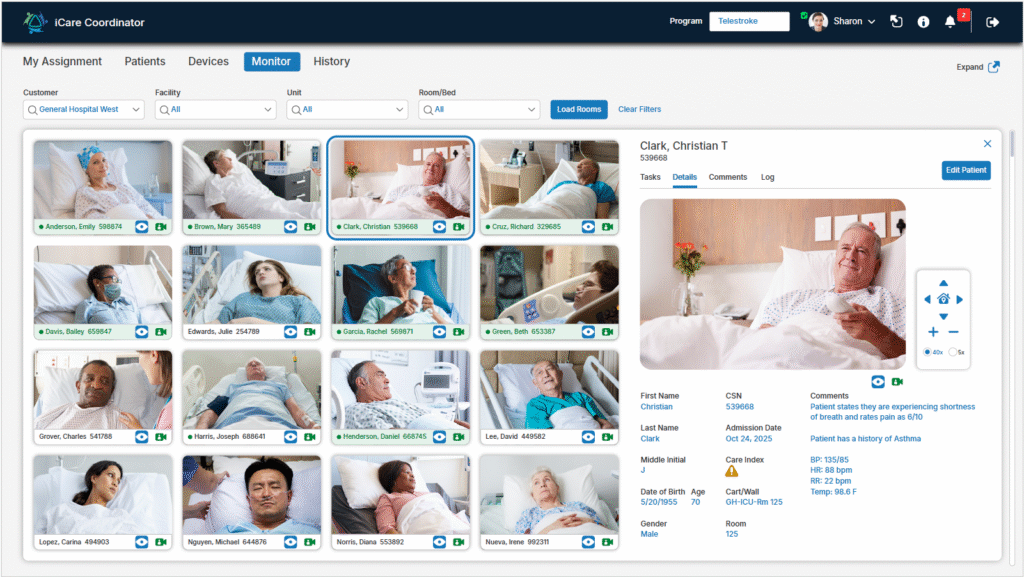Pan camera up with the up arrow

pos(943,283)
